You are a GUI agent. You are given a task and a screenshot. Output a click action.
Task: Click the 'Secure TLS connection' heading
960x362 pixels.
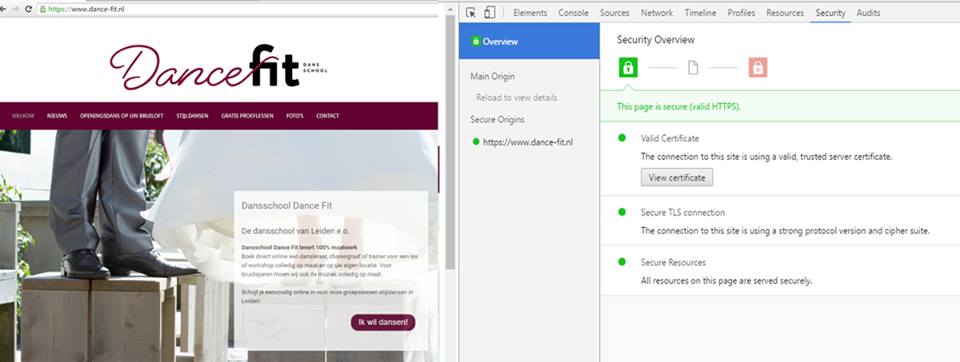[683, 213]
